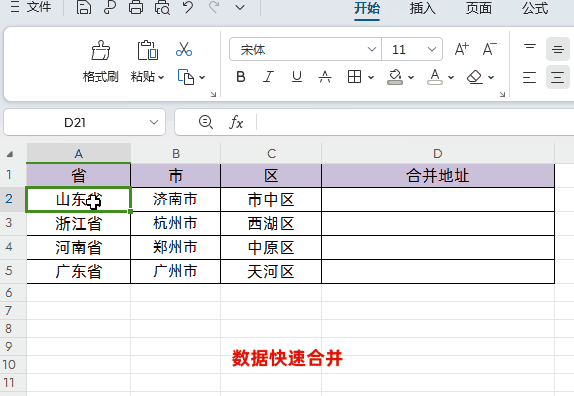
Task: Click the Print icon
Action: [x=136, y=7]
